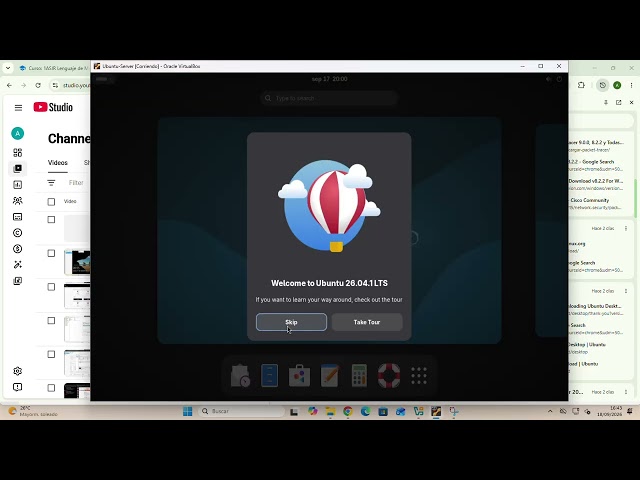Screen dimensions: 640x480
Task: Pin the Chrome side panel
Action: [x=606, y=102]
